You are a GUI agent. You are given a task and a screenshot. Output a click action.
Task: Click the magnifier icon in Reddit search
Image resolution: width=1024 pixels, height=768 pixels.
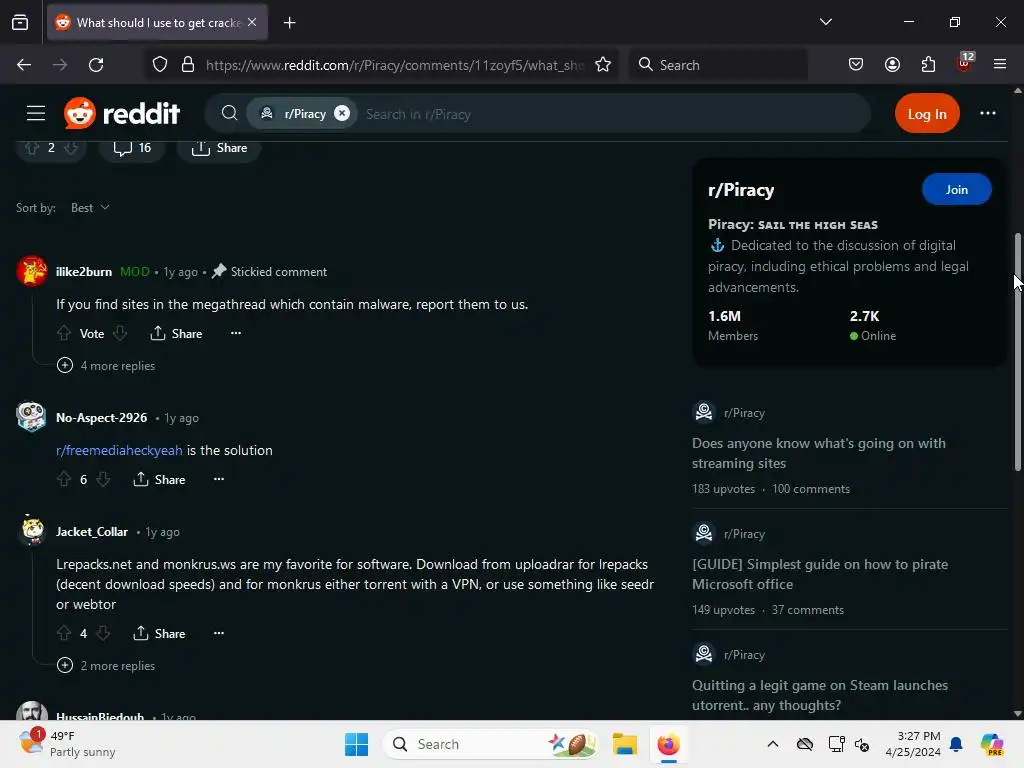pyautogui.click(x=229, y=114)
